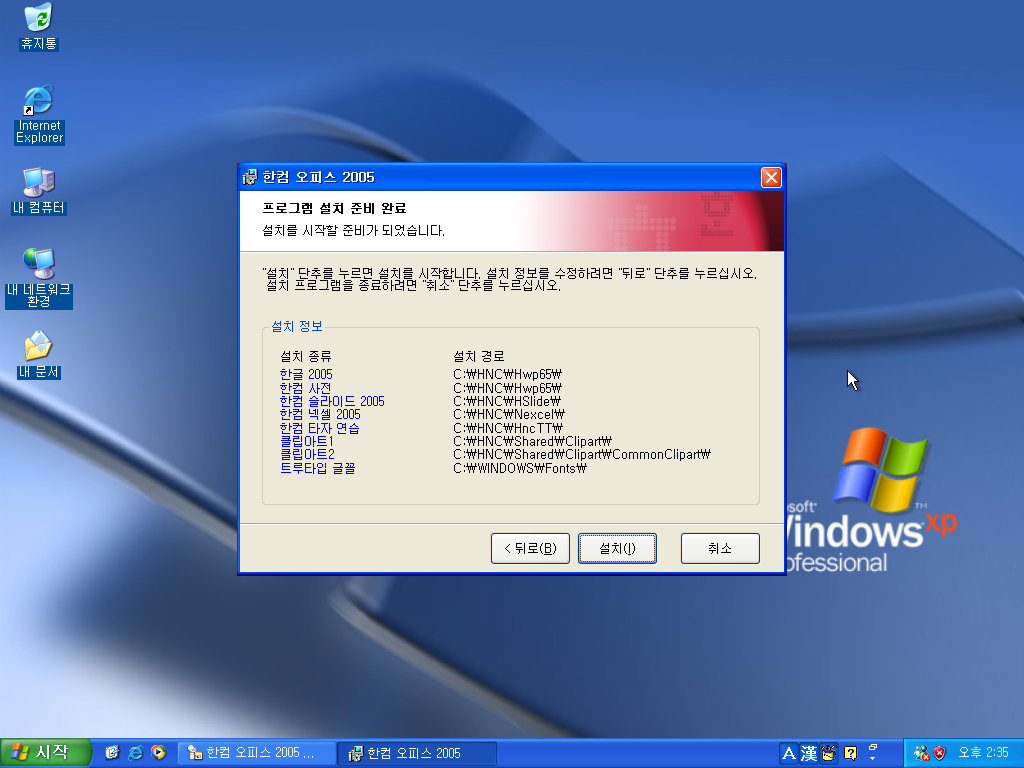The image size is (1024, 768).
Task: Click the Security Center red shield tray icon
Action: coord(940,754)
